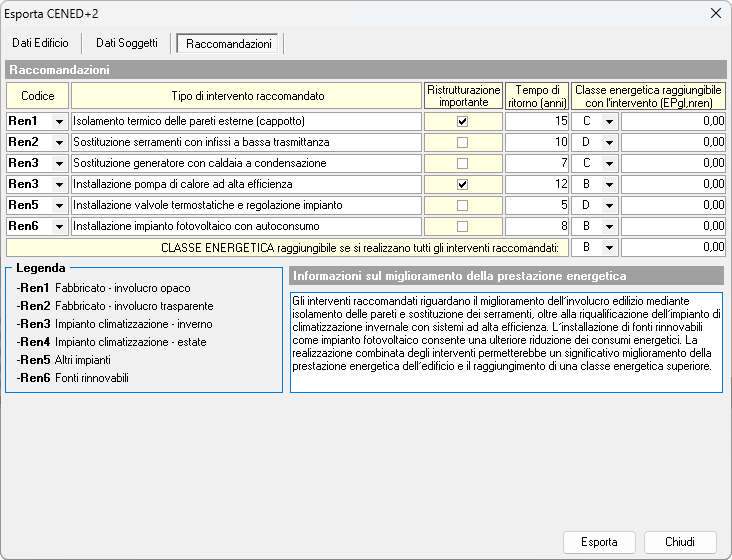Open overall CLASSE ENERGETICA raggiungibile dropdown

tap(608, 247)
